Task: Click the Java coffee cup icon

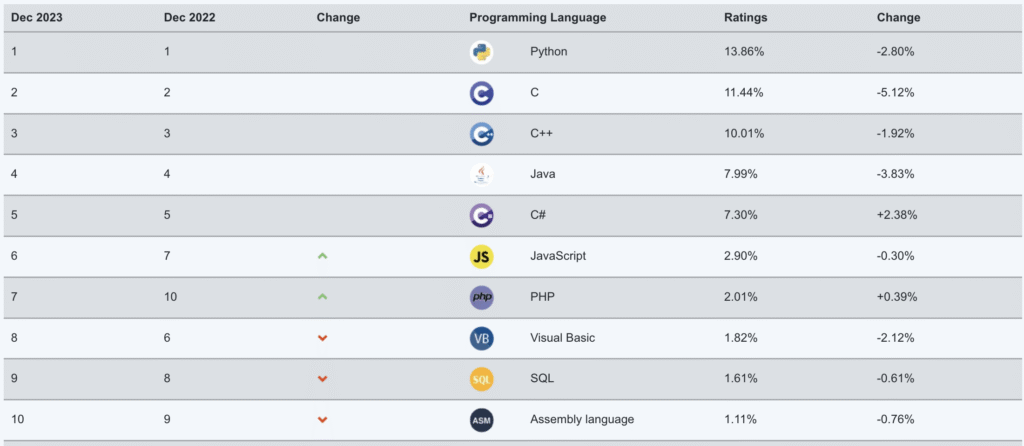Action: (482, 174)
